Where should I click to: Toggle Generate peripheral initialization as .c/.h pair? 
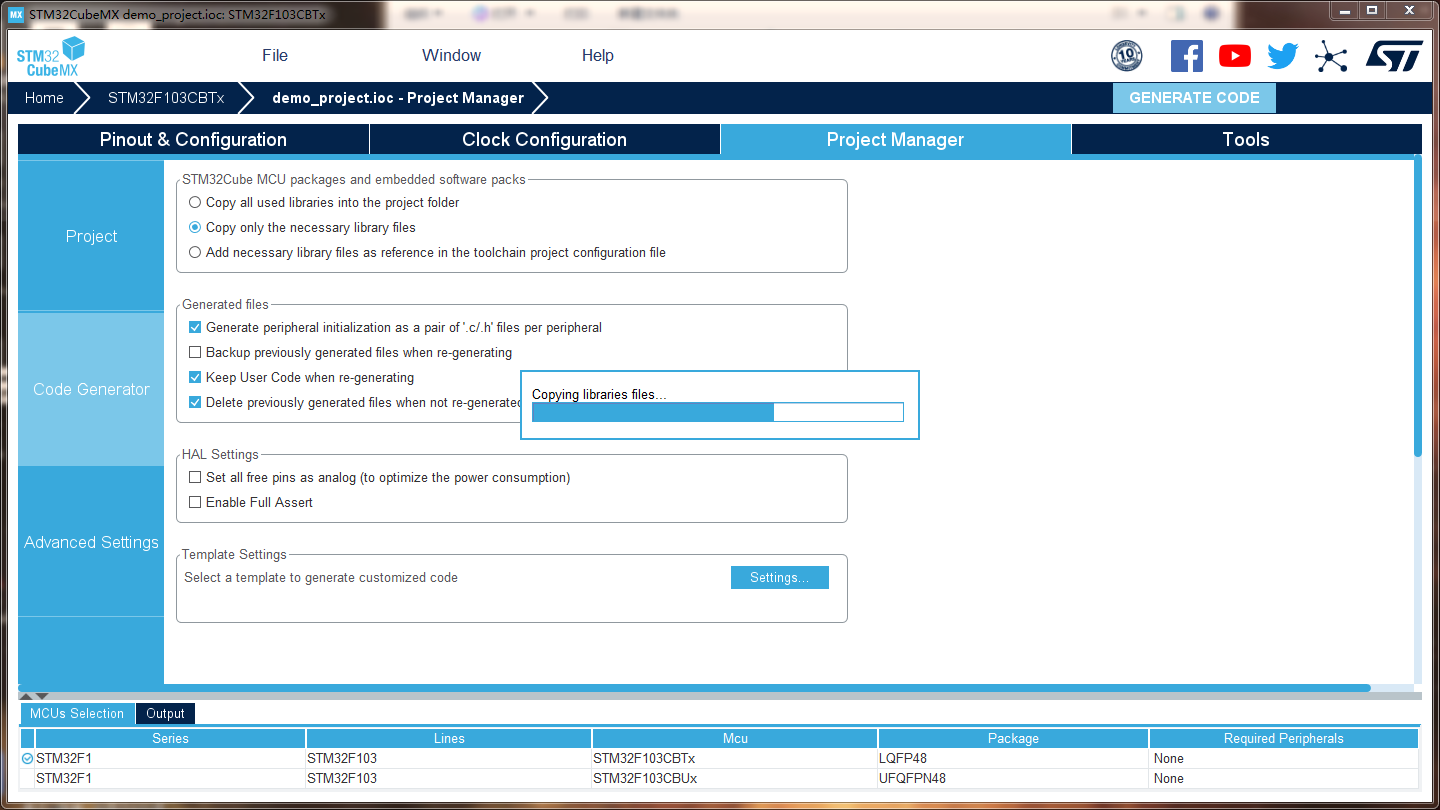coord(195,327)
